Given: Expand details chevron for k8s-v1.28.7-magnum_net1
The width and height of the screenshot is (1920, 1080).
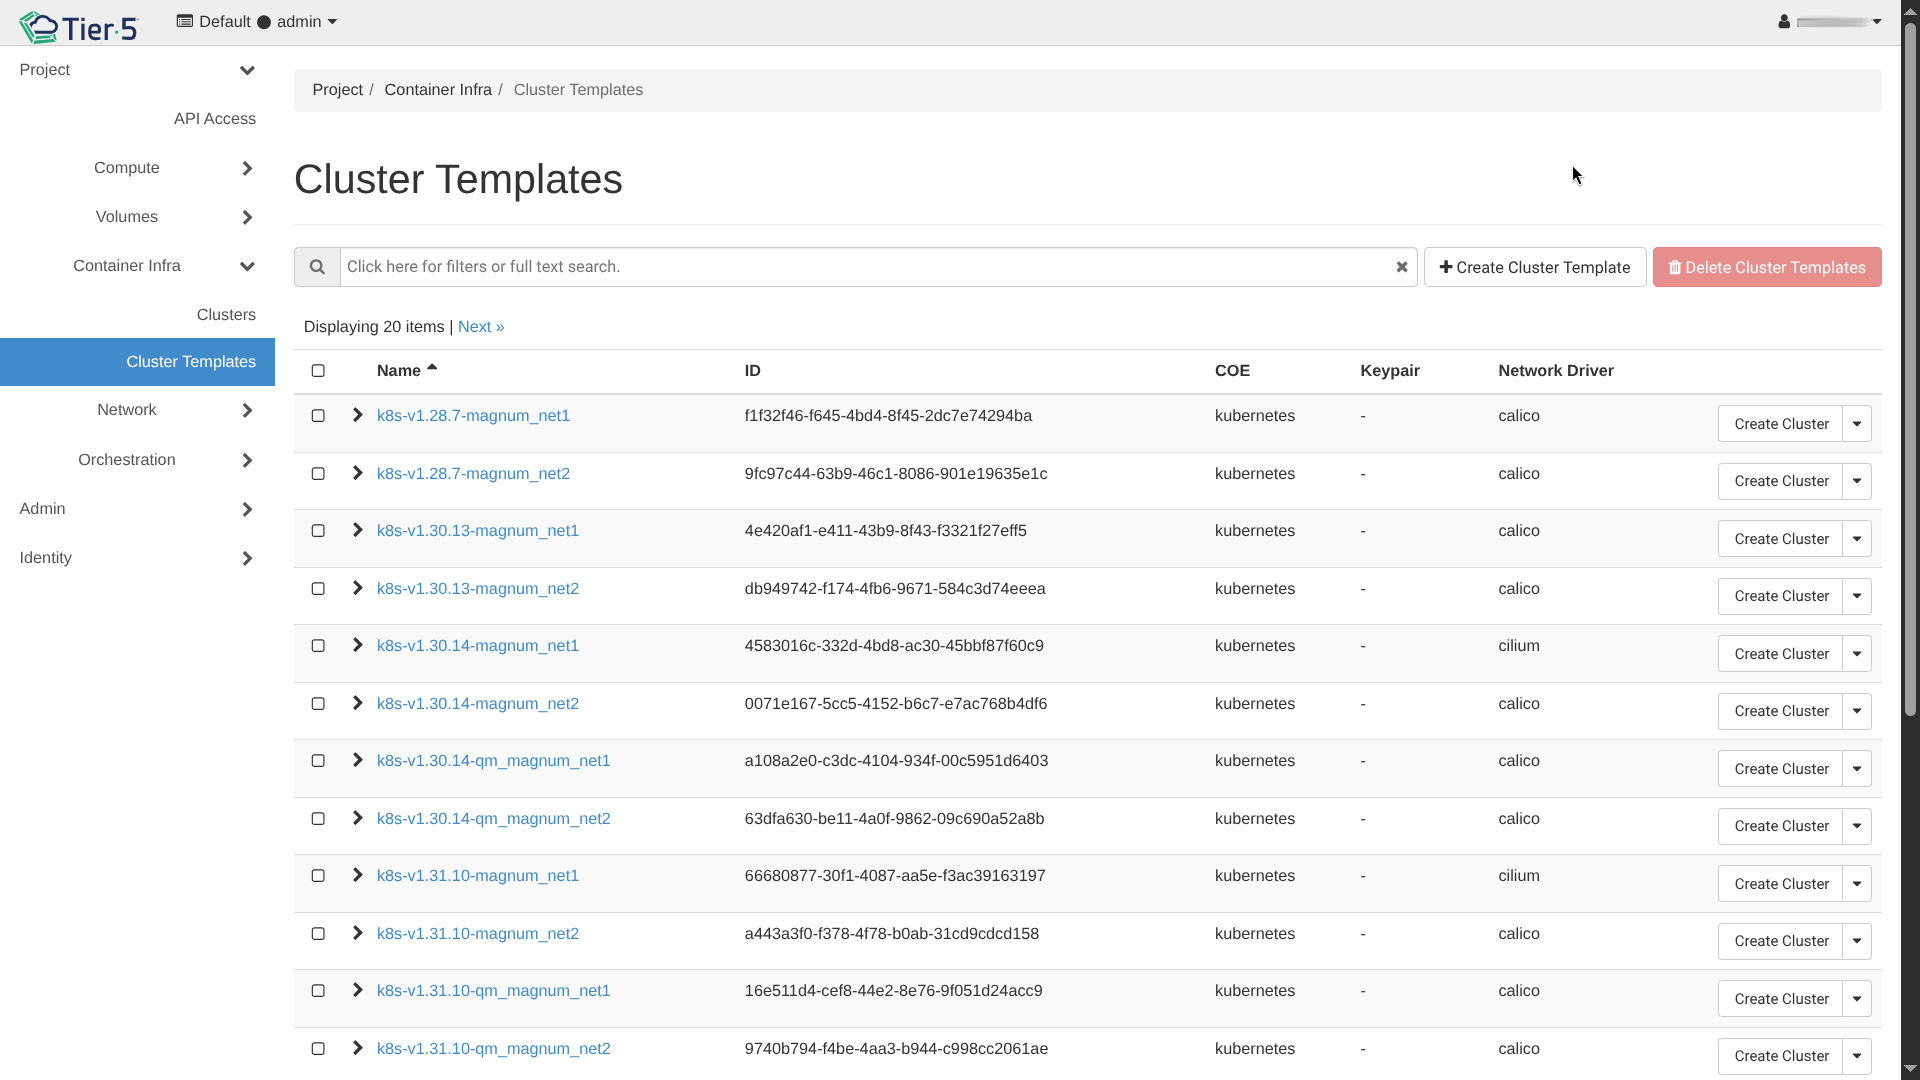Looking at the screenshot, I should (x=357, y=415).
